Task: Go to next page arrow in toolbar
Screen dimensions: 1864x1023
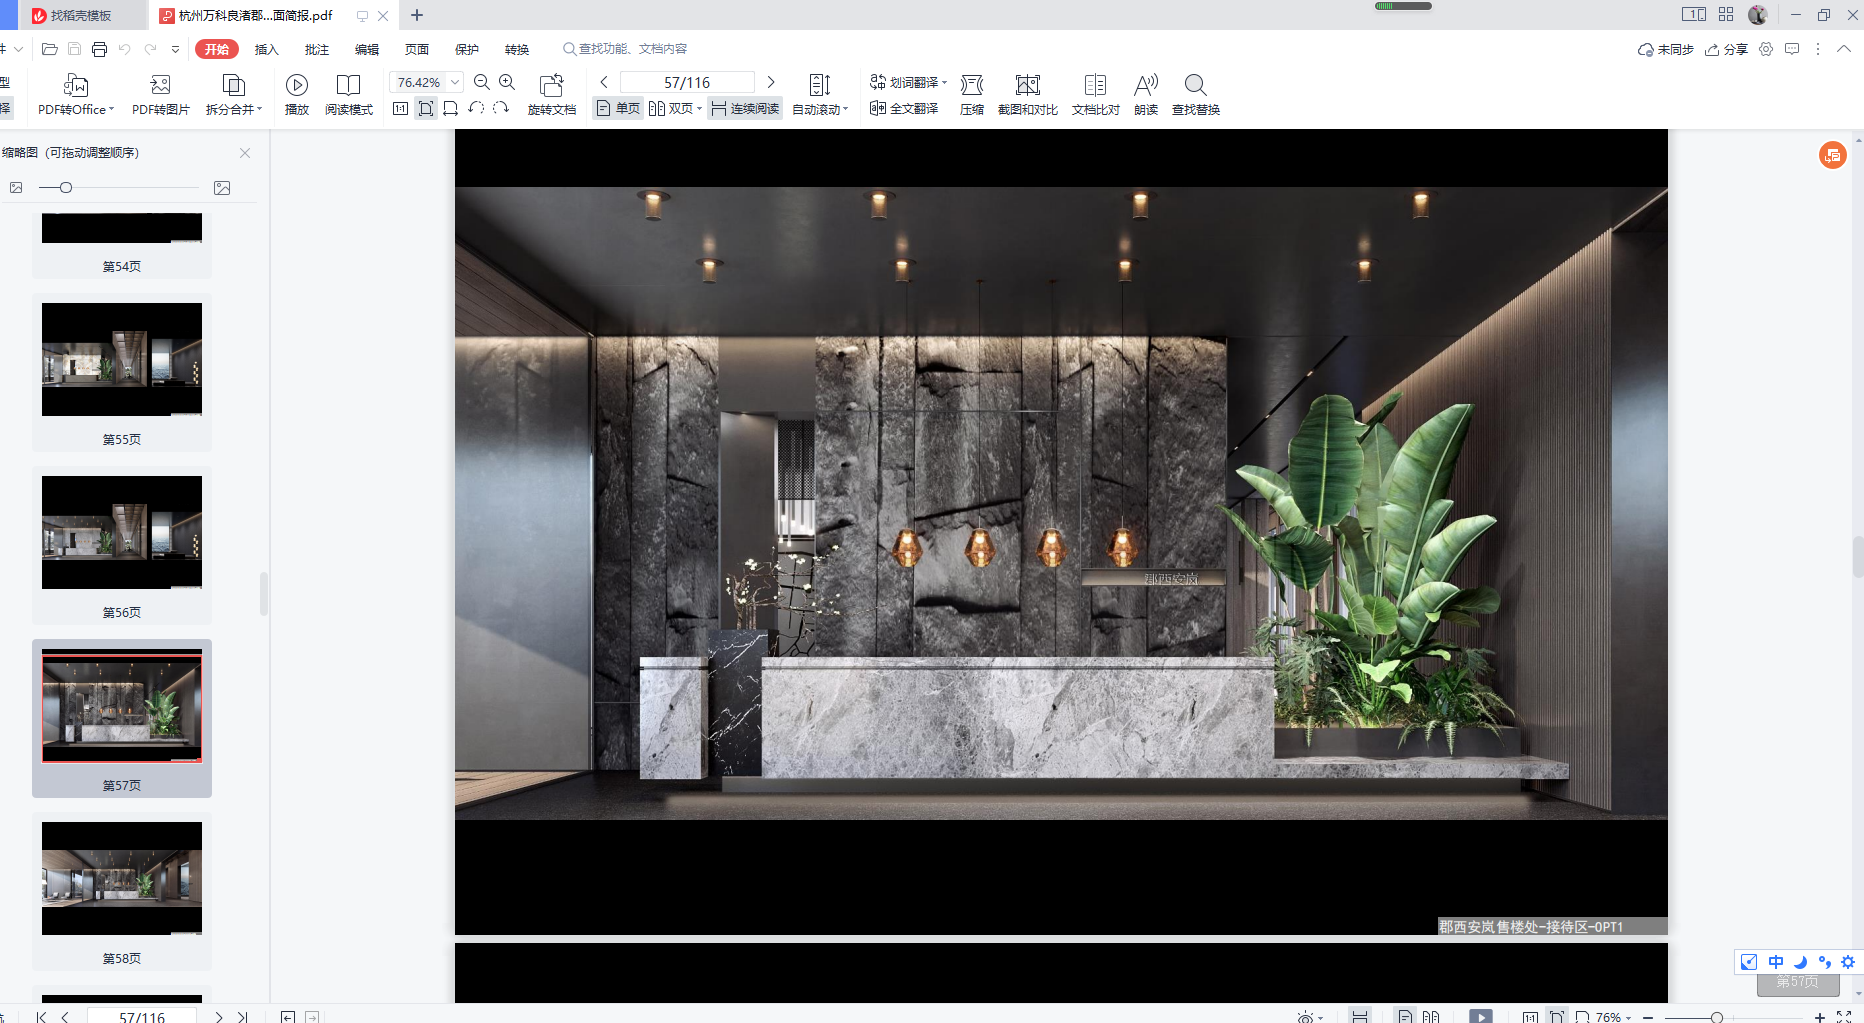Action: point(771,82)
